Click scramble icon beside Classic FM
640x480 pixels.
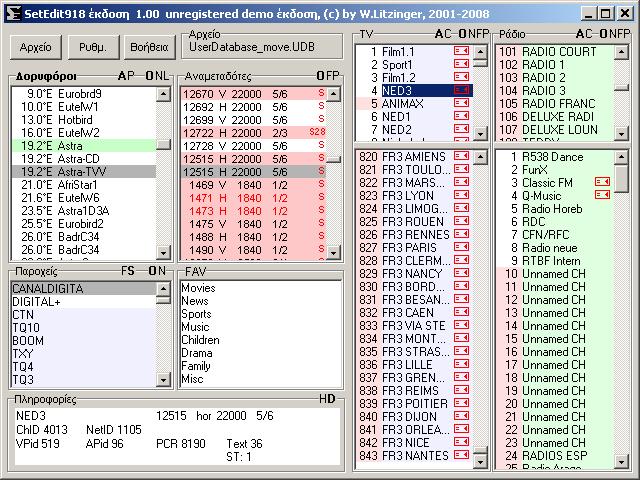click(x=602, y=182)
